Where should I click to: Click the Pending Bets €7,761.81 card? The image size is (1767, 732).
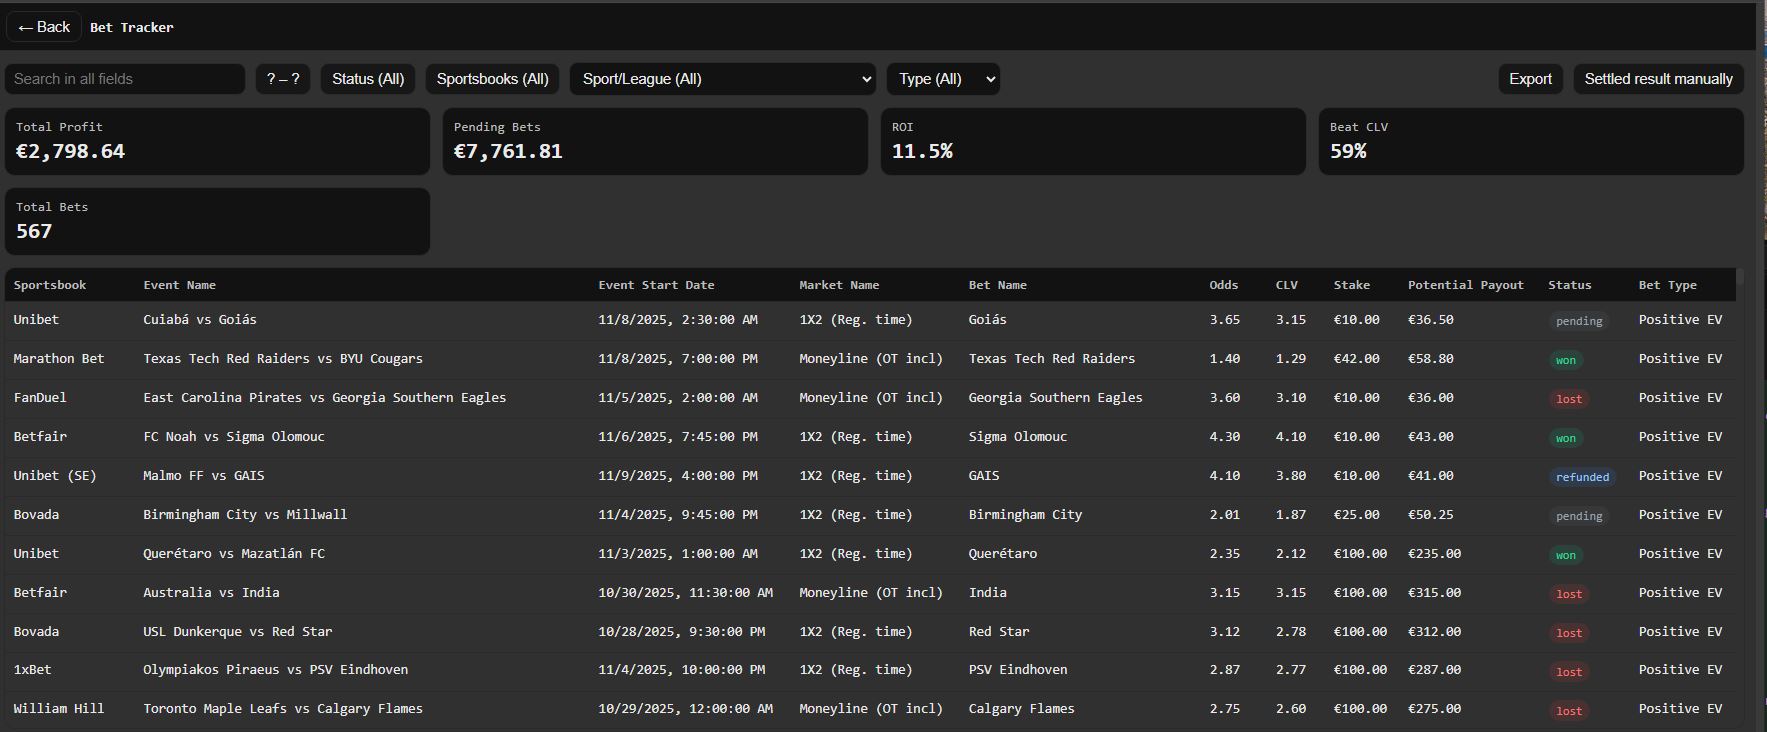[x=655, y=141]
